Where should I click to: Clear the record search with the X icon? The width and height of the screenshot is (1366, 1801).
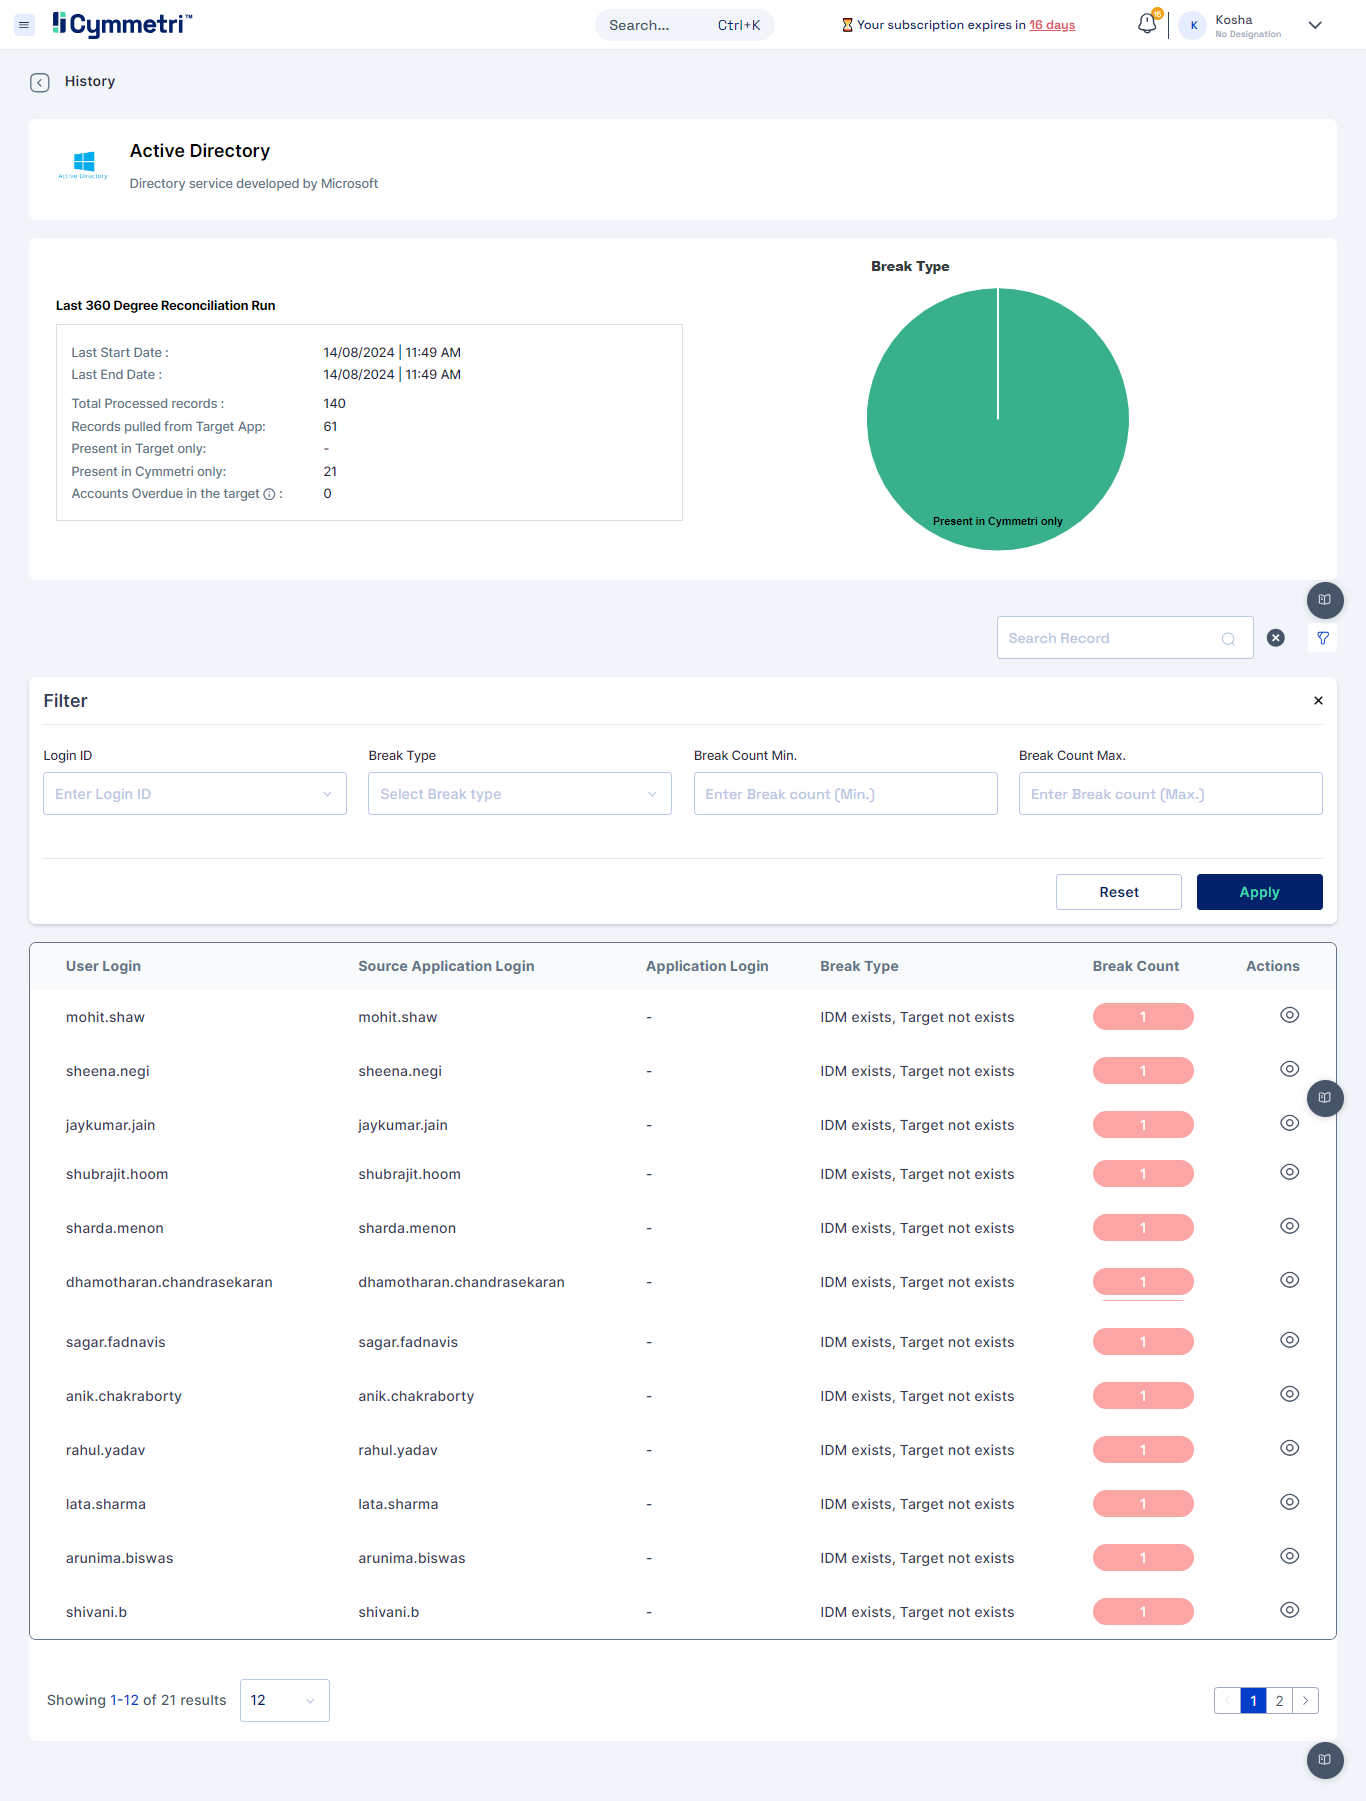point(1275,638)
